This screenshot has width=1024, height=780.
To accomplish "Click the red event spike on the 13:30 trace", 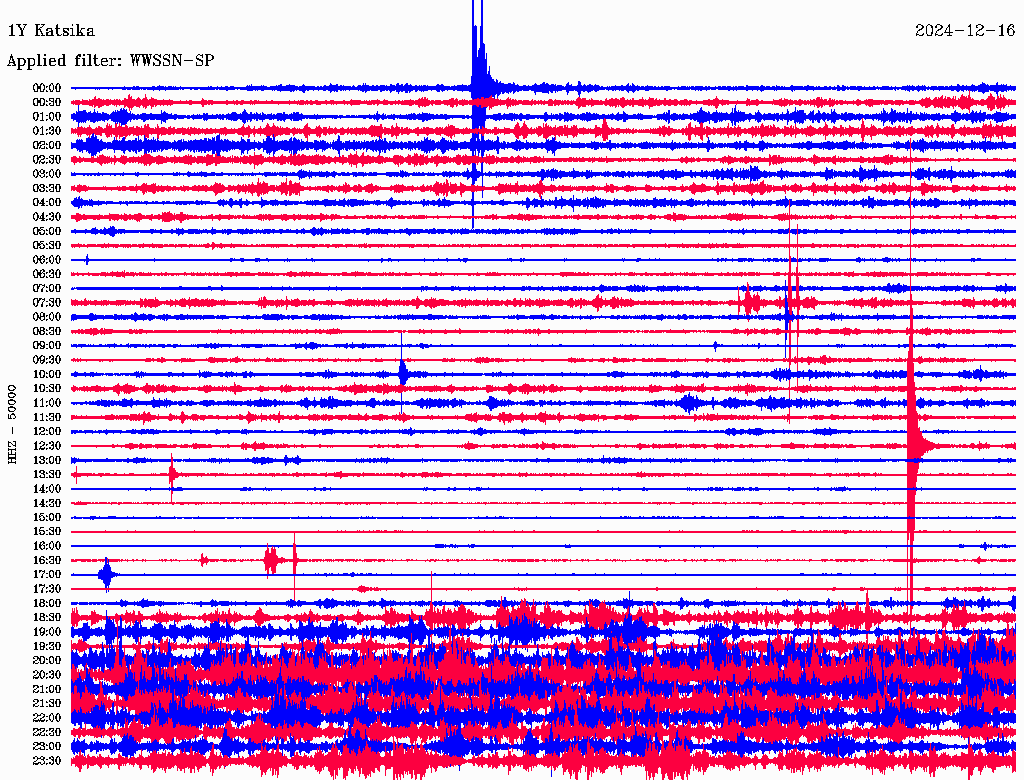I will click(172, 475).
